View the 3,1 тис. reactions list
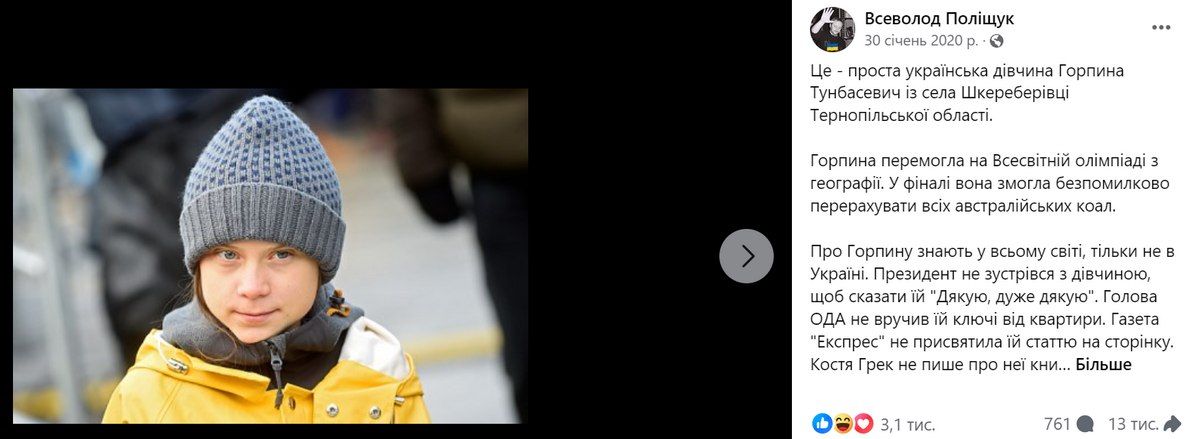Image resolution: width=1200 pixels, height=439 pixels. 907,424
